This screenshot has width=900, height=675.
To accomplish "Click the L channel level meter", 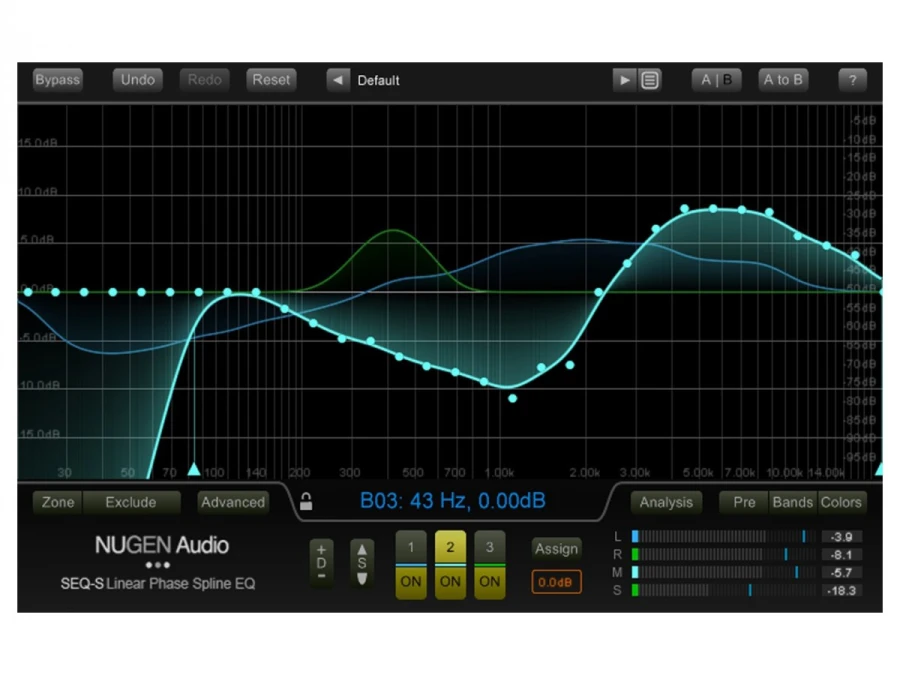I will (x=723, y=537).
